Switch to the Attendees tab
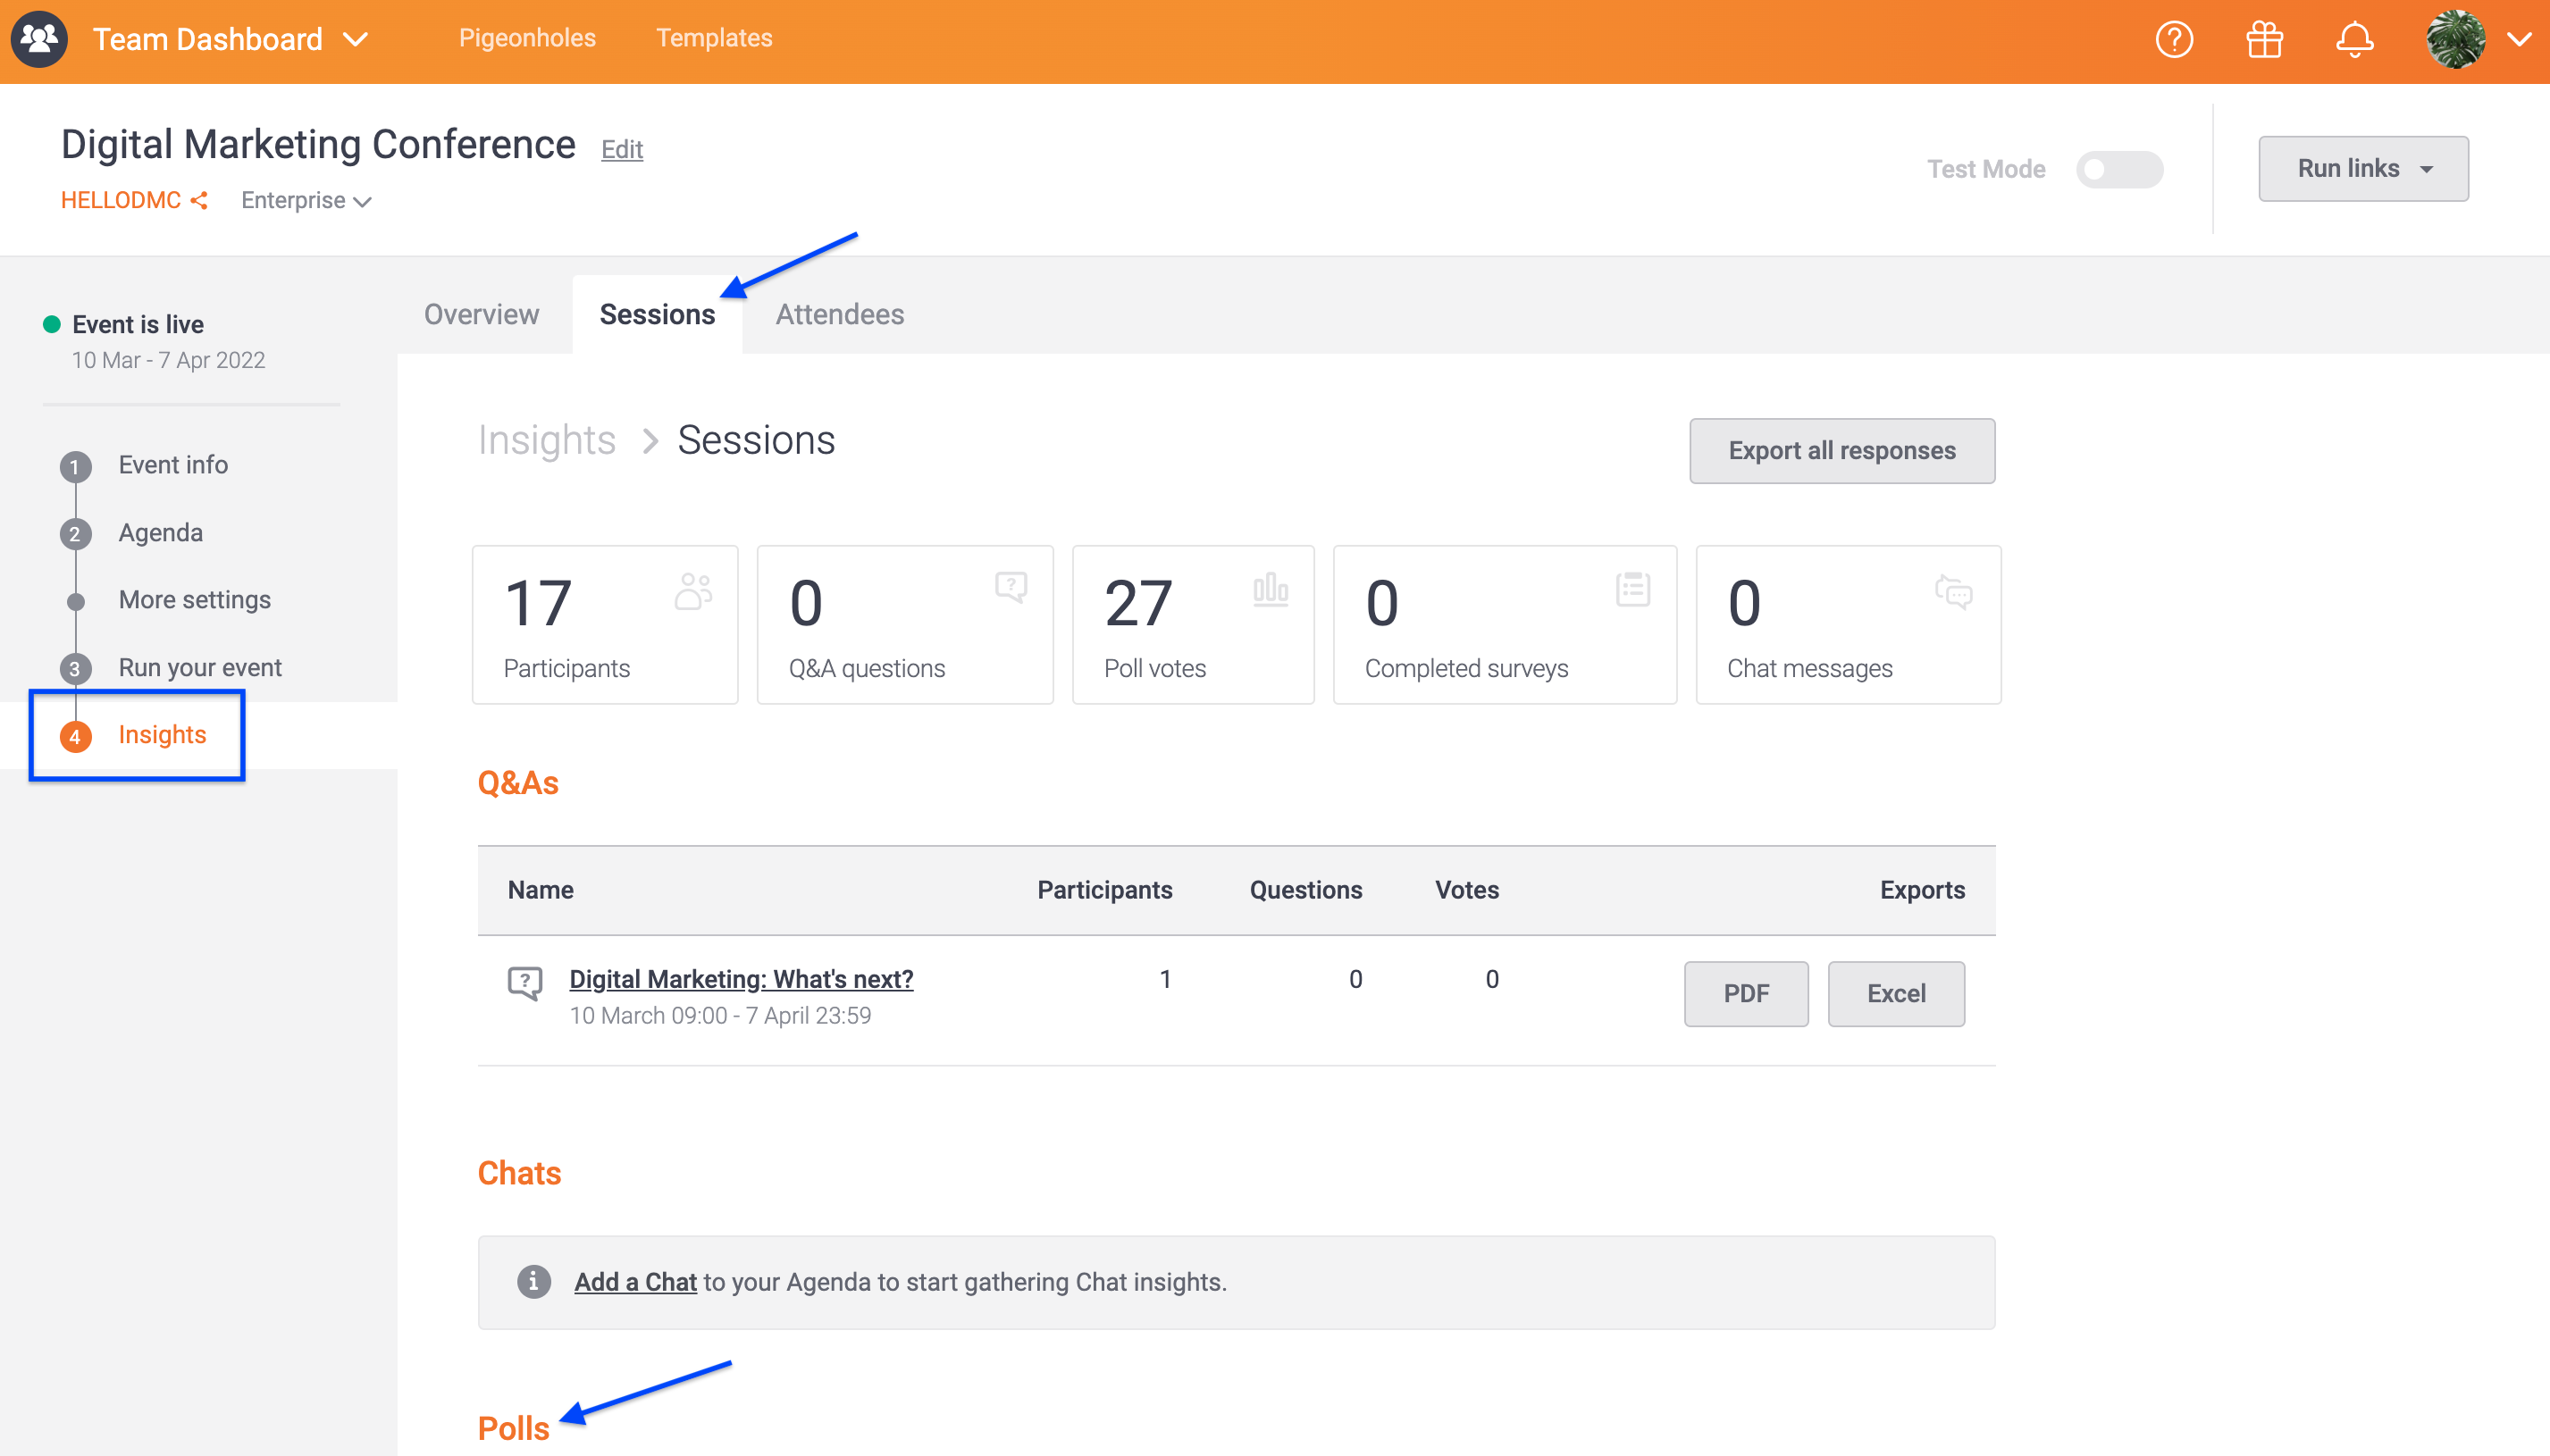 [839, 314]
